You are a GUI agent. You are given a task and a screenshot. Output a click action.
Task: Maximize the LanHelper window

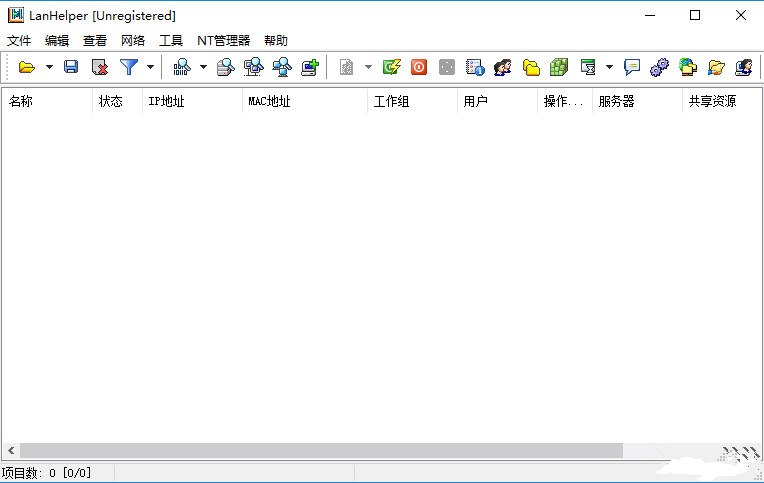click(x=695, y=15)
